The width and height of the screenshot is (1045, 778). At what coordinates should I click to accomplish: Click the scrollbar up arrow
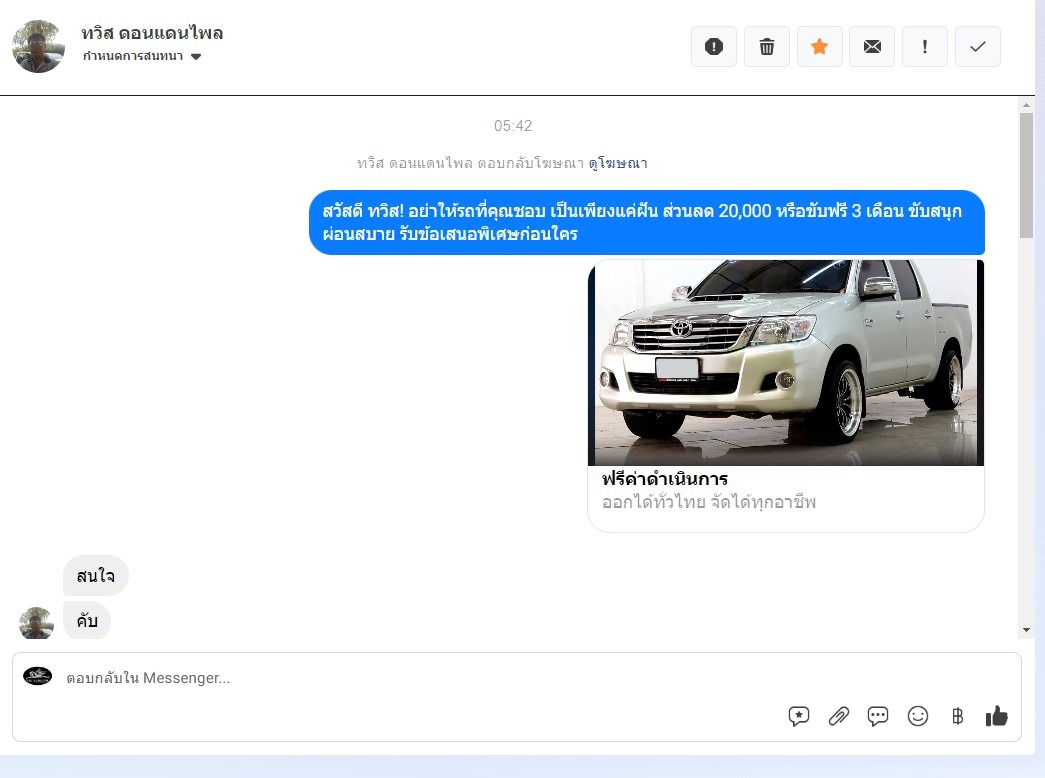click(x=1026, y=104)
